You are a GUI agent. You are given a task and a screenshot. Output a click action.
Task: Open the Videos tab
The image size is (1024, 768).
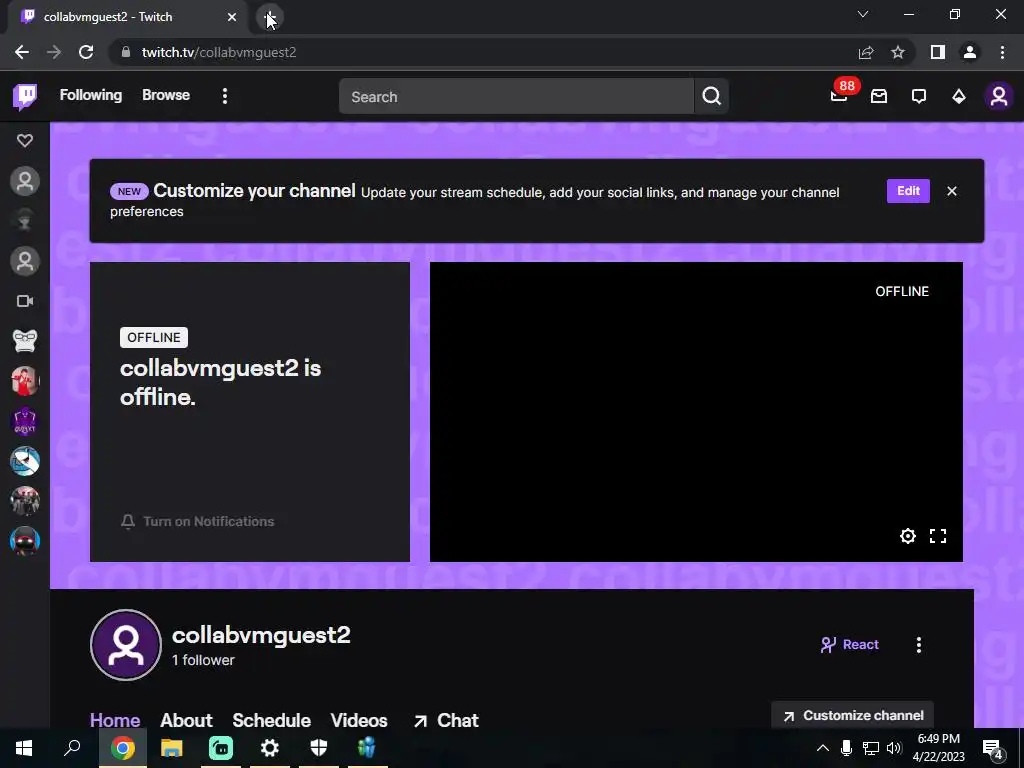tap(359, 720)
